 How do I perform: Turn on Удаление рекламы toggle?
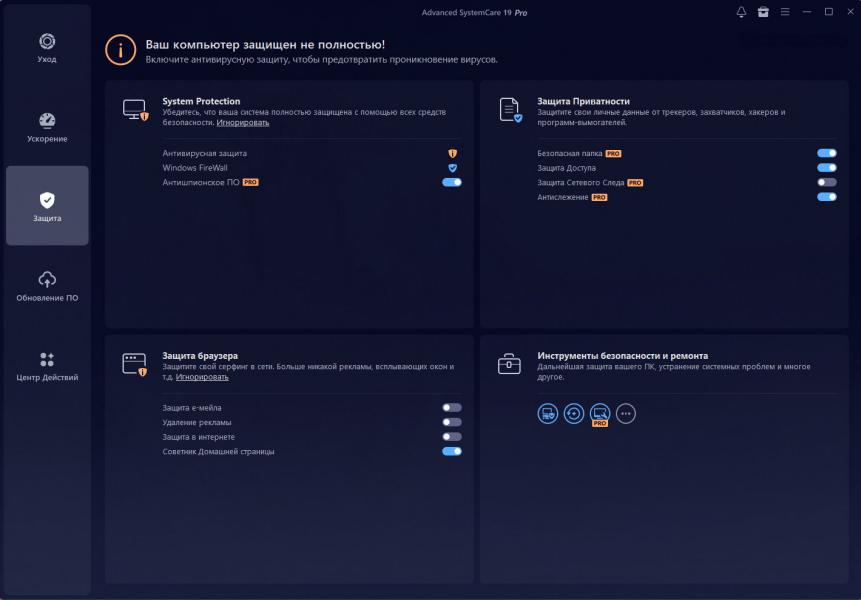(x=452, y=422)
